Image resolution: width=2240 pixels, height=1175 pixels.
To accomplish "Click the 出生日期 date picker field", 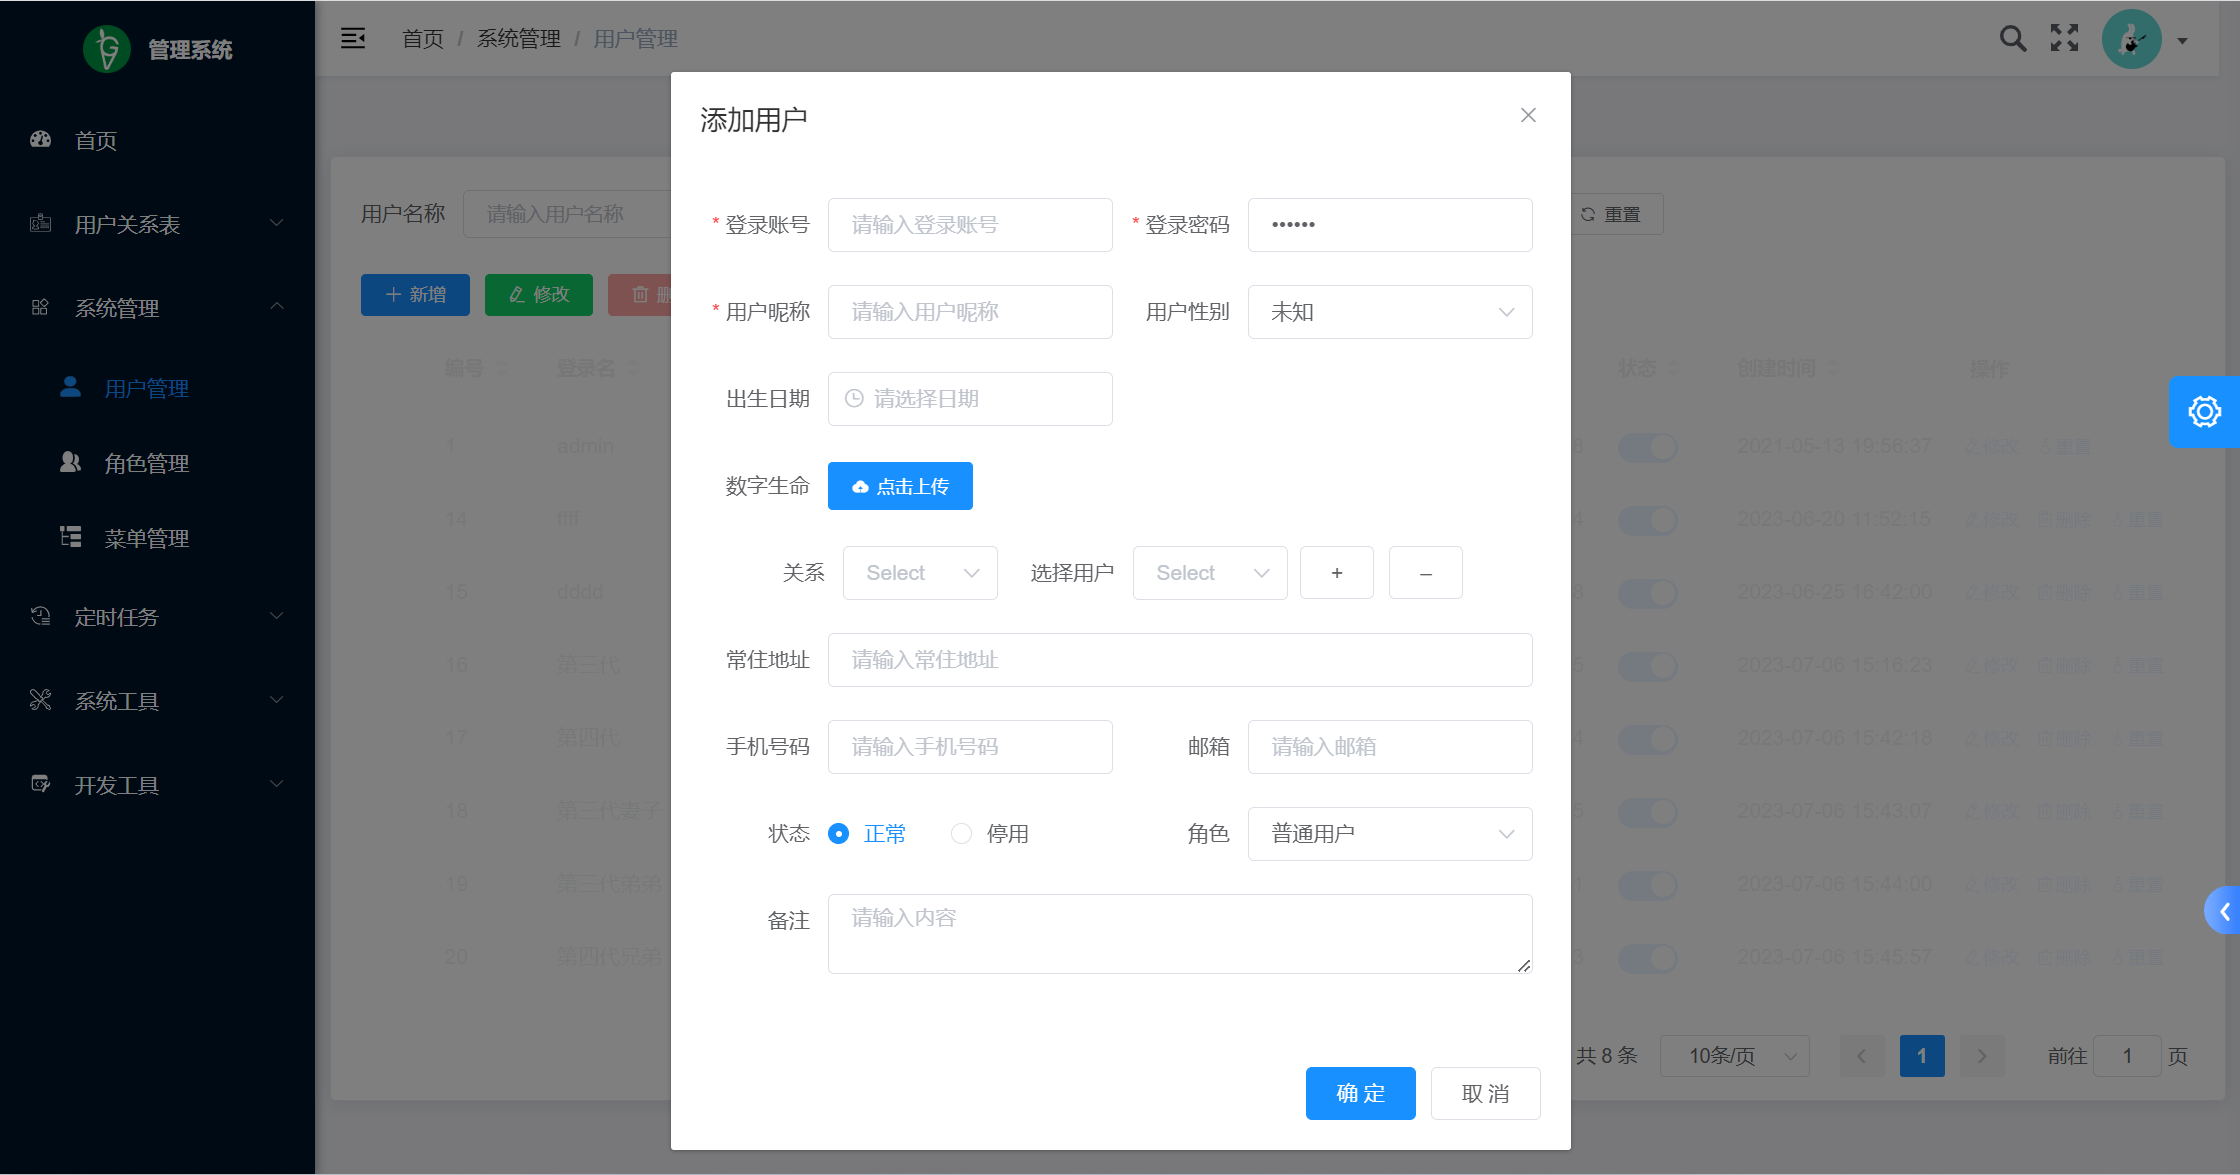I will (969, 399).
